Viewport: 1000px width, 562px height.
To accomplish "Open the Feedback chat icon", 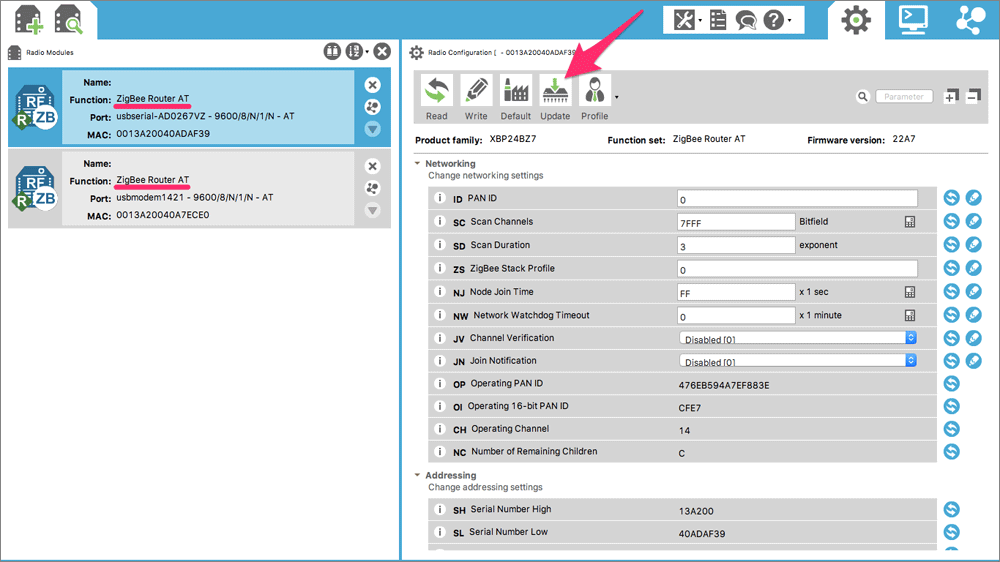I will click(746, 20).
